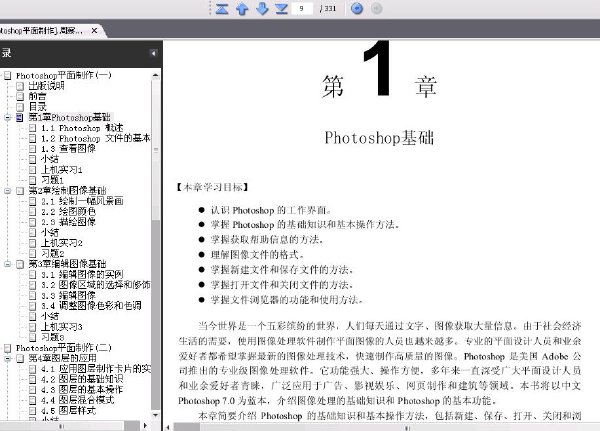This screenshot has height=431, width=600.
Task: Open bookmark 1.1 Photoshop 概述
Action: [x=82, y=128]
